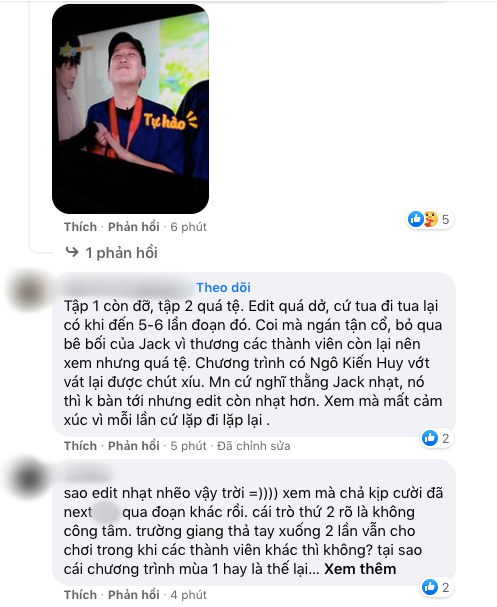The height and width of the screenshot is (607, 497).
Task: Expand the 1 phản hồi replies
Action: pos(121,253)
